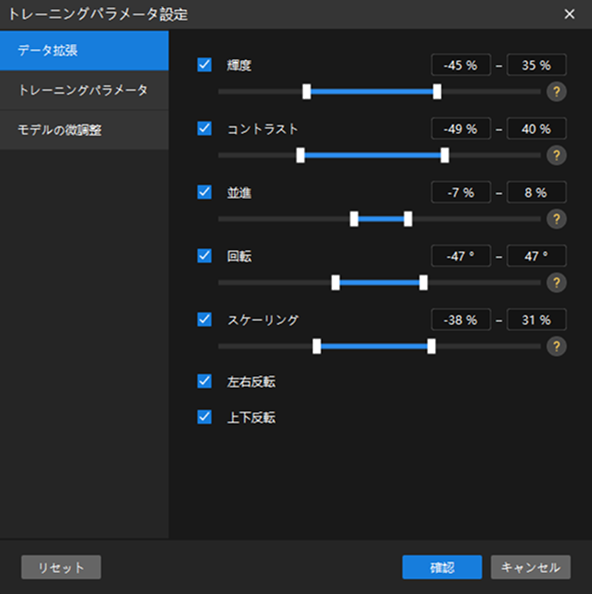
Task: Click コントラスト slider right handle
Action: [445, 155]
